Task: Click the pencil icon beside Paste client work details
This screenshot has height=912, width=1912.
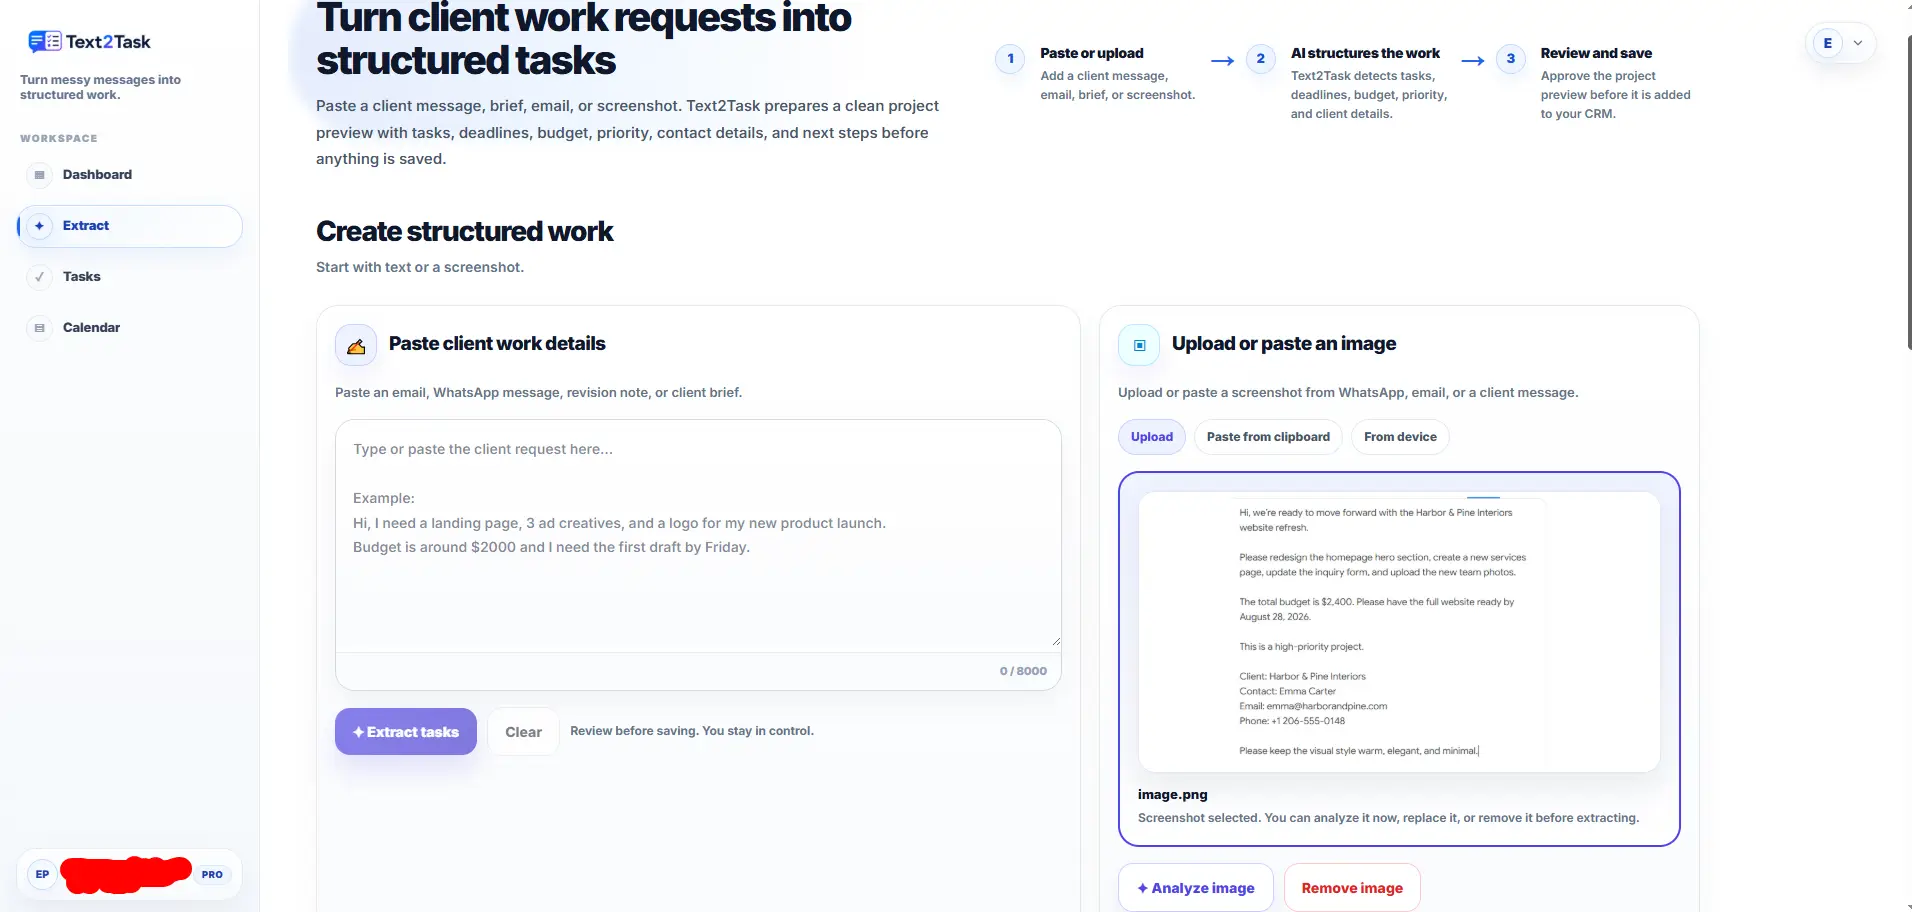Action: pos(356,346)
